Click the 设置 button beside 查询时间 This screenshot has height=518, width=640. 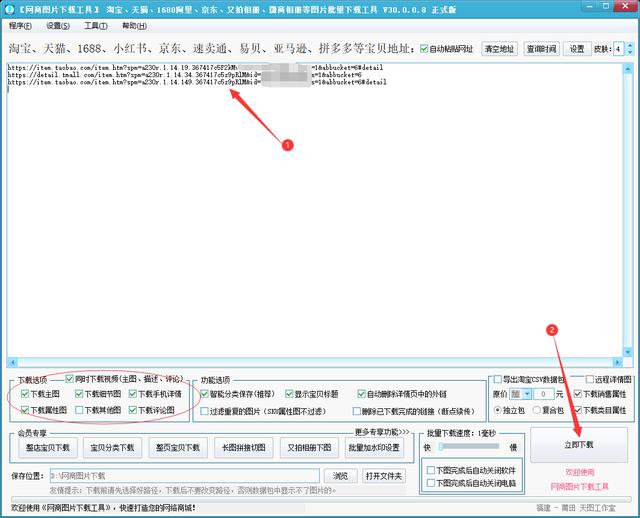[x=577, y=49]
